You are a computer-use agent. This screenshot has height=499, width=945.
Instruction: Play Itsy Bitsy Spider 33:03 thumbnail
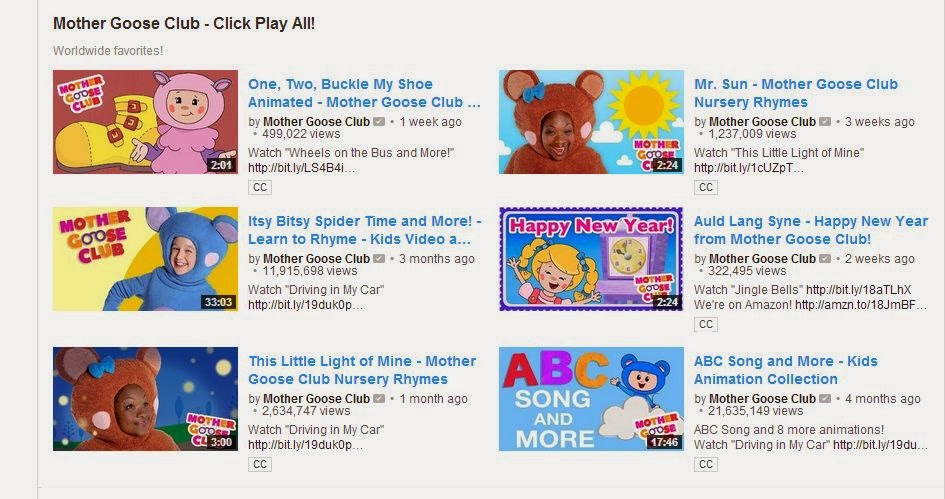coord(145,259)
